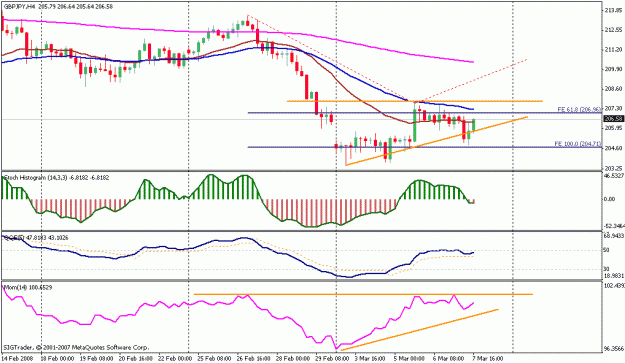Click the 3 Mar 16:00 time label
625x363 pixels.
point(370,359)
